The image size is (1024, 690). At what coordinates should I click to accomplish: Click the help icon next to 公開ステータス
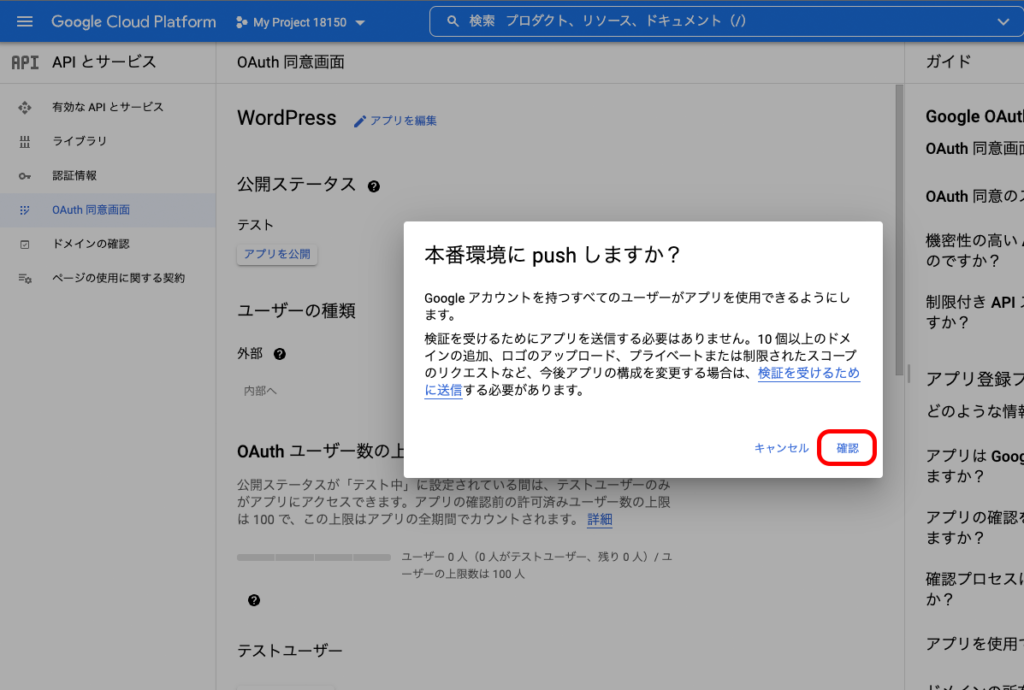click(x=374, y=186)
